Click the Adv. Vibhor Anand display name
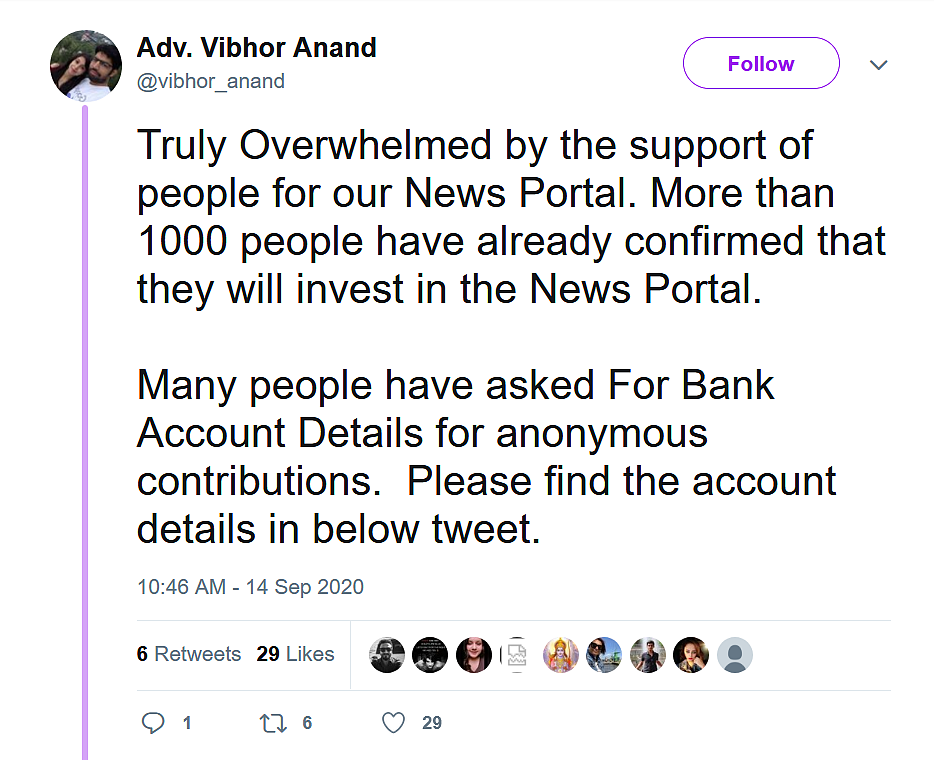The image size is (934, 760). (x=257, y=48)
